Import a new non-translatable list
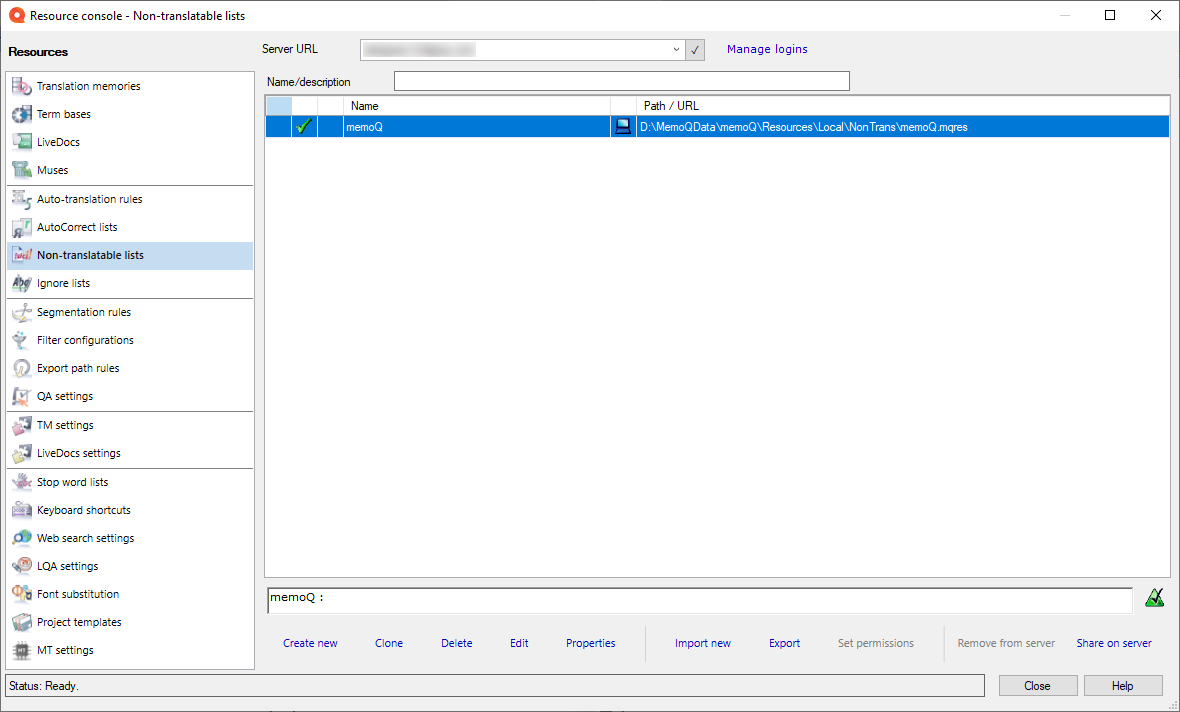 click(703, 643)
